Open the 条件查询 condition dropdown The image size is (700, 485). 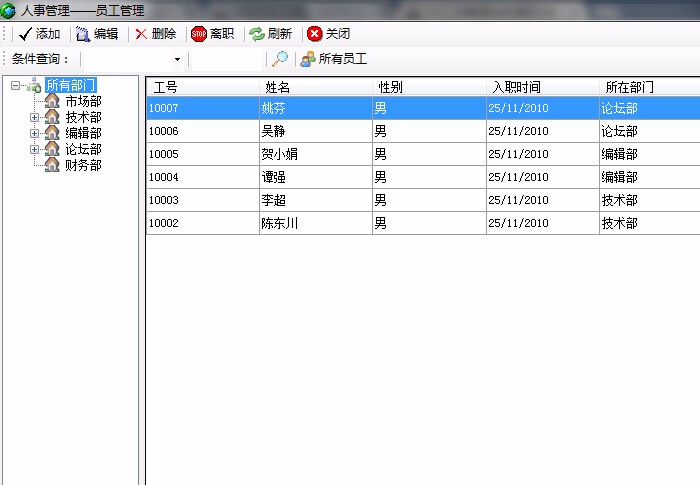pyautogui.click(x=177, y=59)
